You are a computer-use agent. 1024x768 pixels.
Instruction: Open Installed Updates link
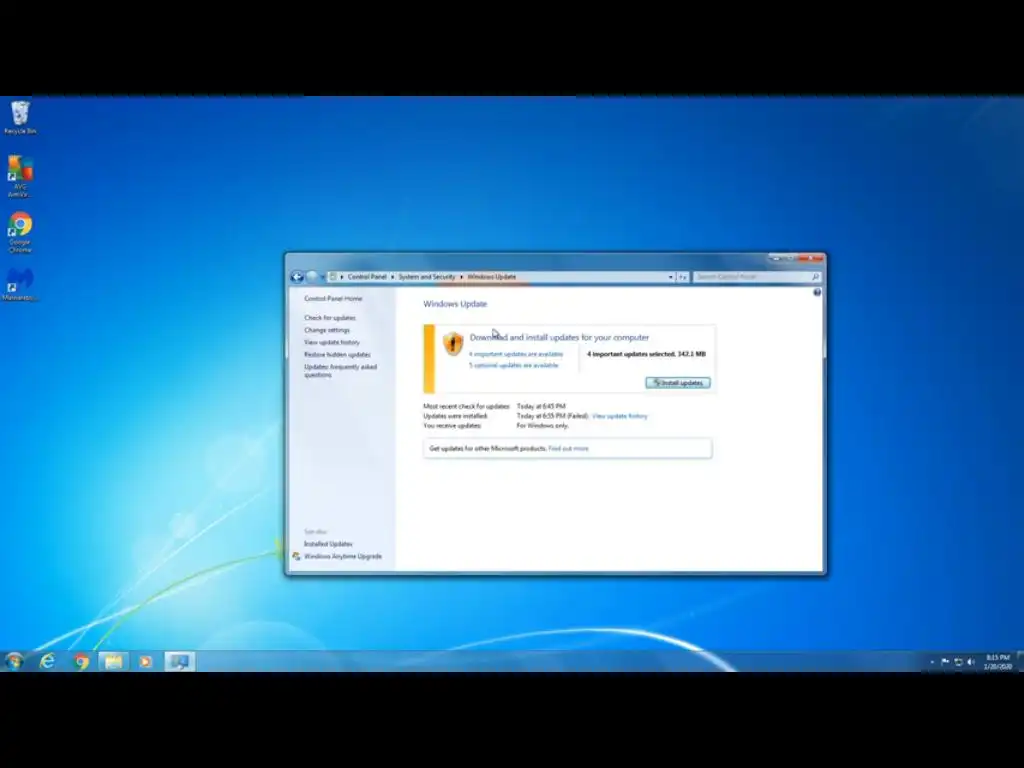click(x=328, y=544)
